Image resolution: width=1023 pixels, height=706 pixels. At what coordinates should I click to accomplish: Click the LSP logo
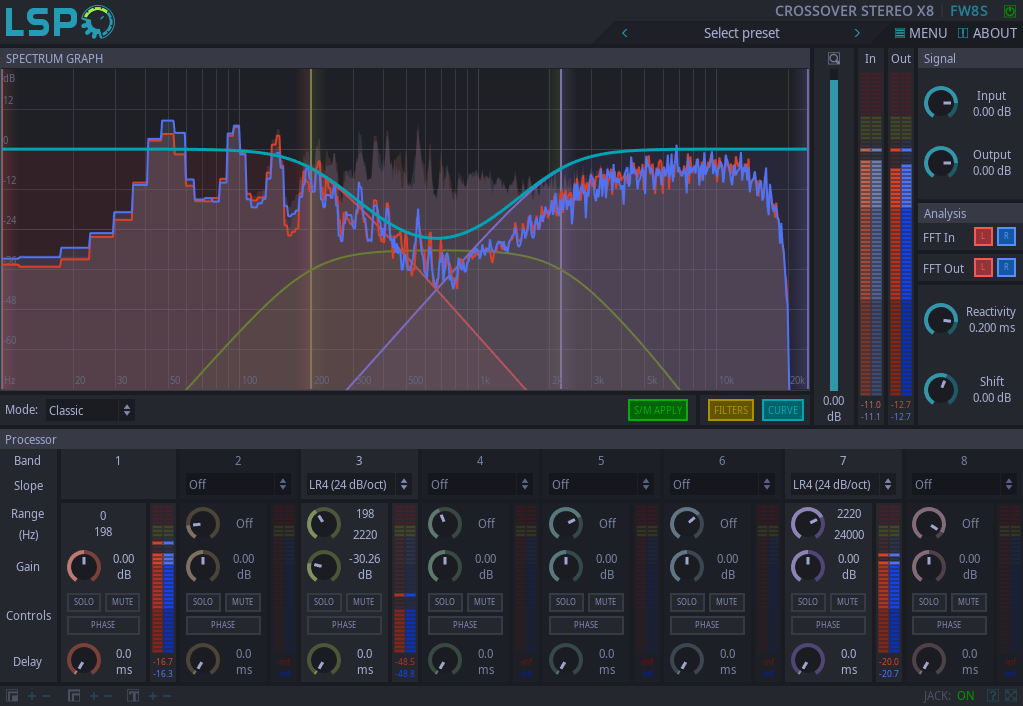[x=60, y=21]
